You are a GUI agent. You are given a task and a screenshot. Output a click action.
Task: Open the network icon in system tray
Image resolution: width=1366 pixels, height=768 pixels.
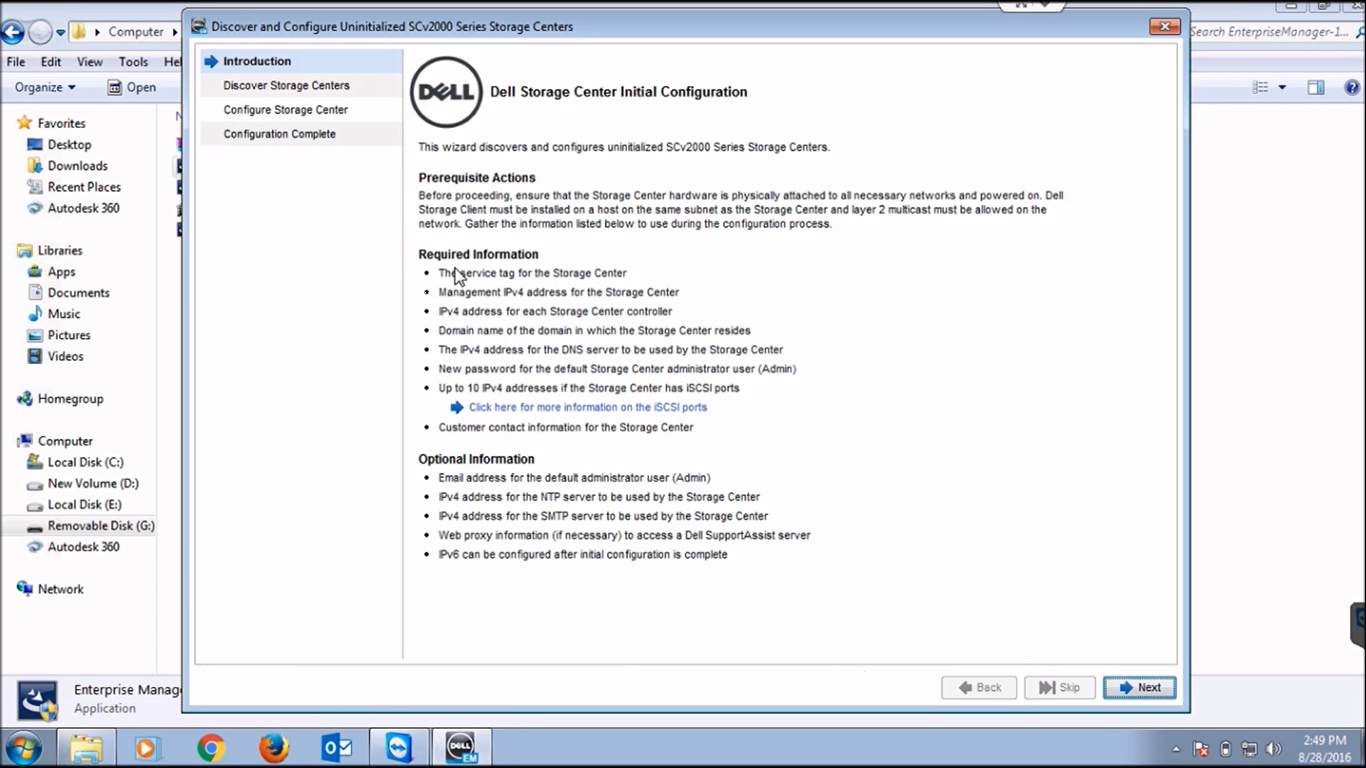click(x=1250, y=747)
